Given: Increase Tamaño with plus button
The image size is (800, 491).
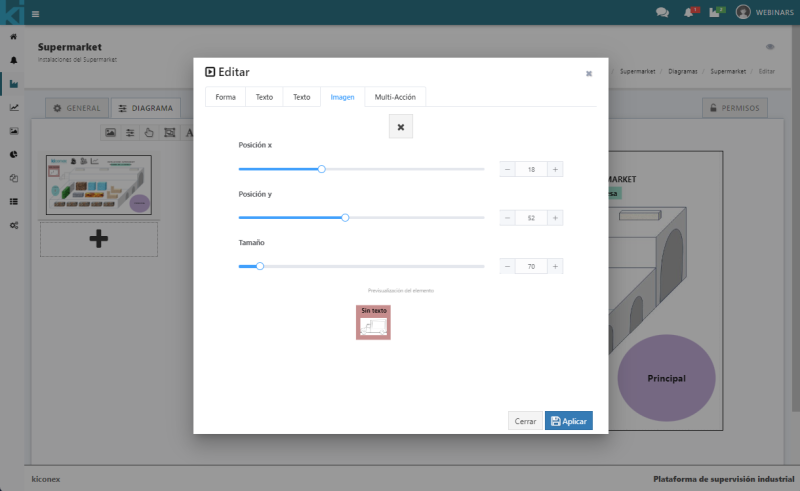Looking at the screenshot, I should [555, 266].
